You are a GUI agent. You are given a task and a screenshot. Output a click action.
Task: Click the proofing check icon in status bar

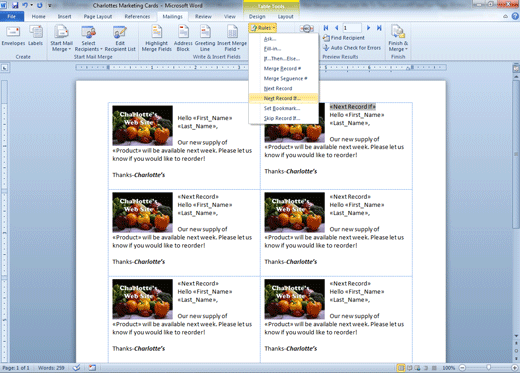point(77,368)
